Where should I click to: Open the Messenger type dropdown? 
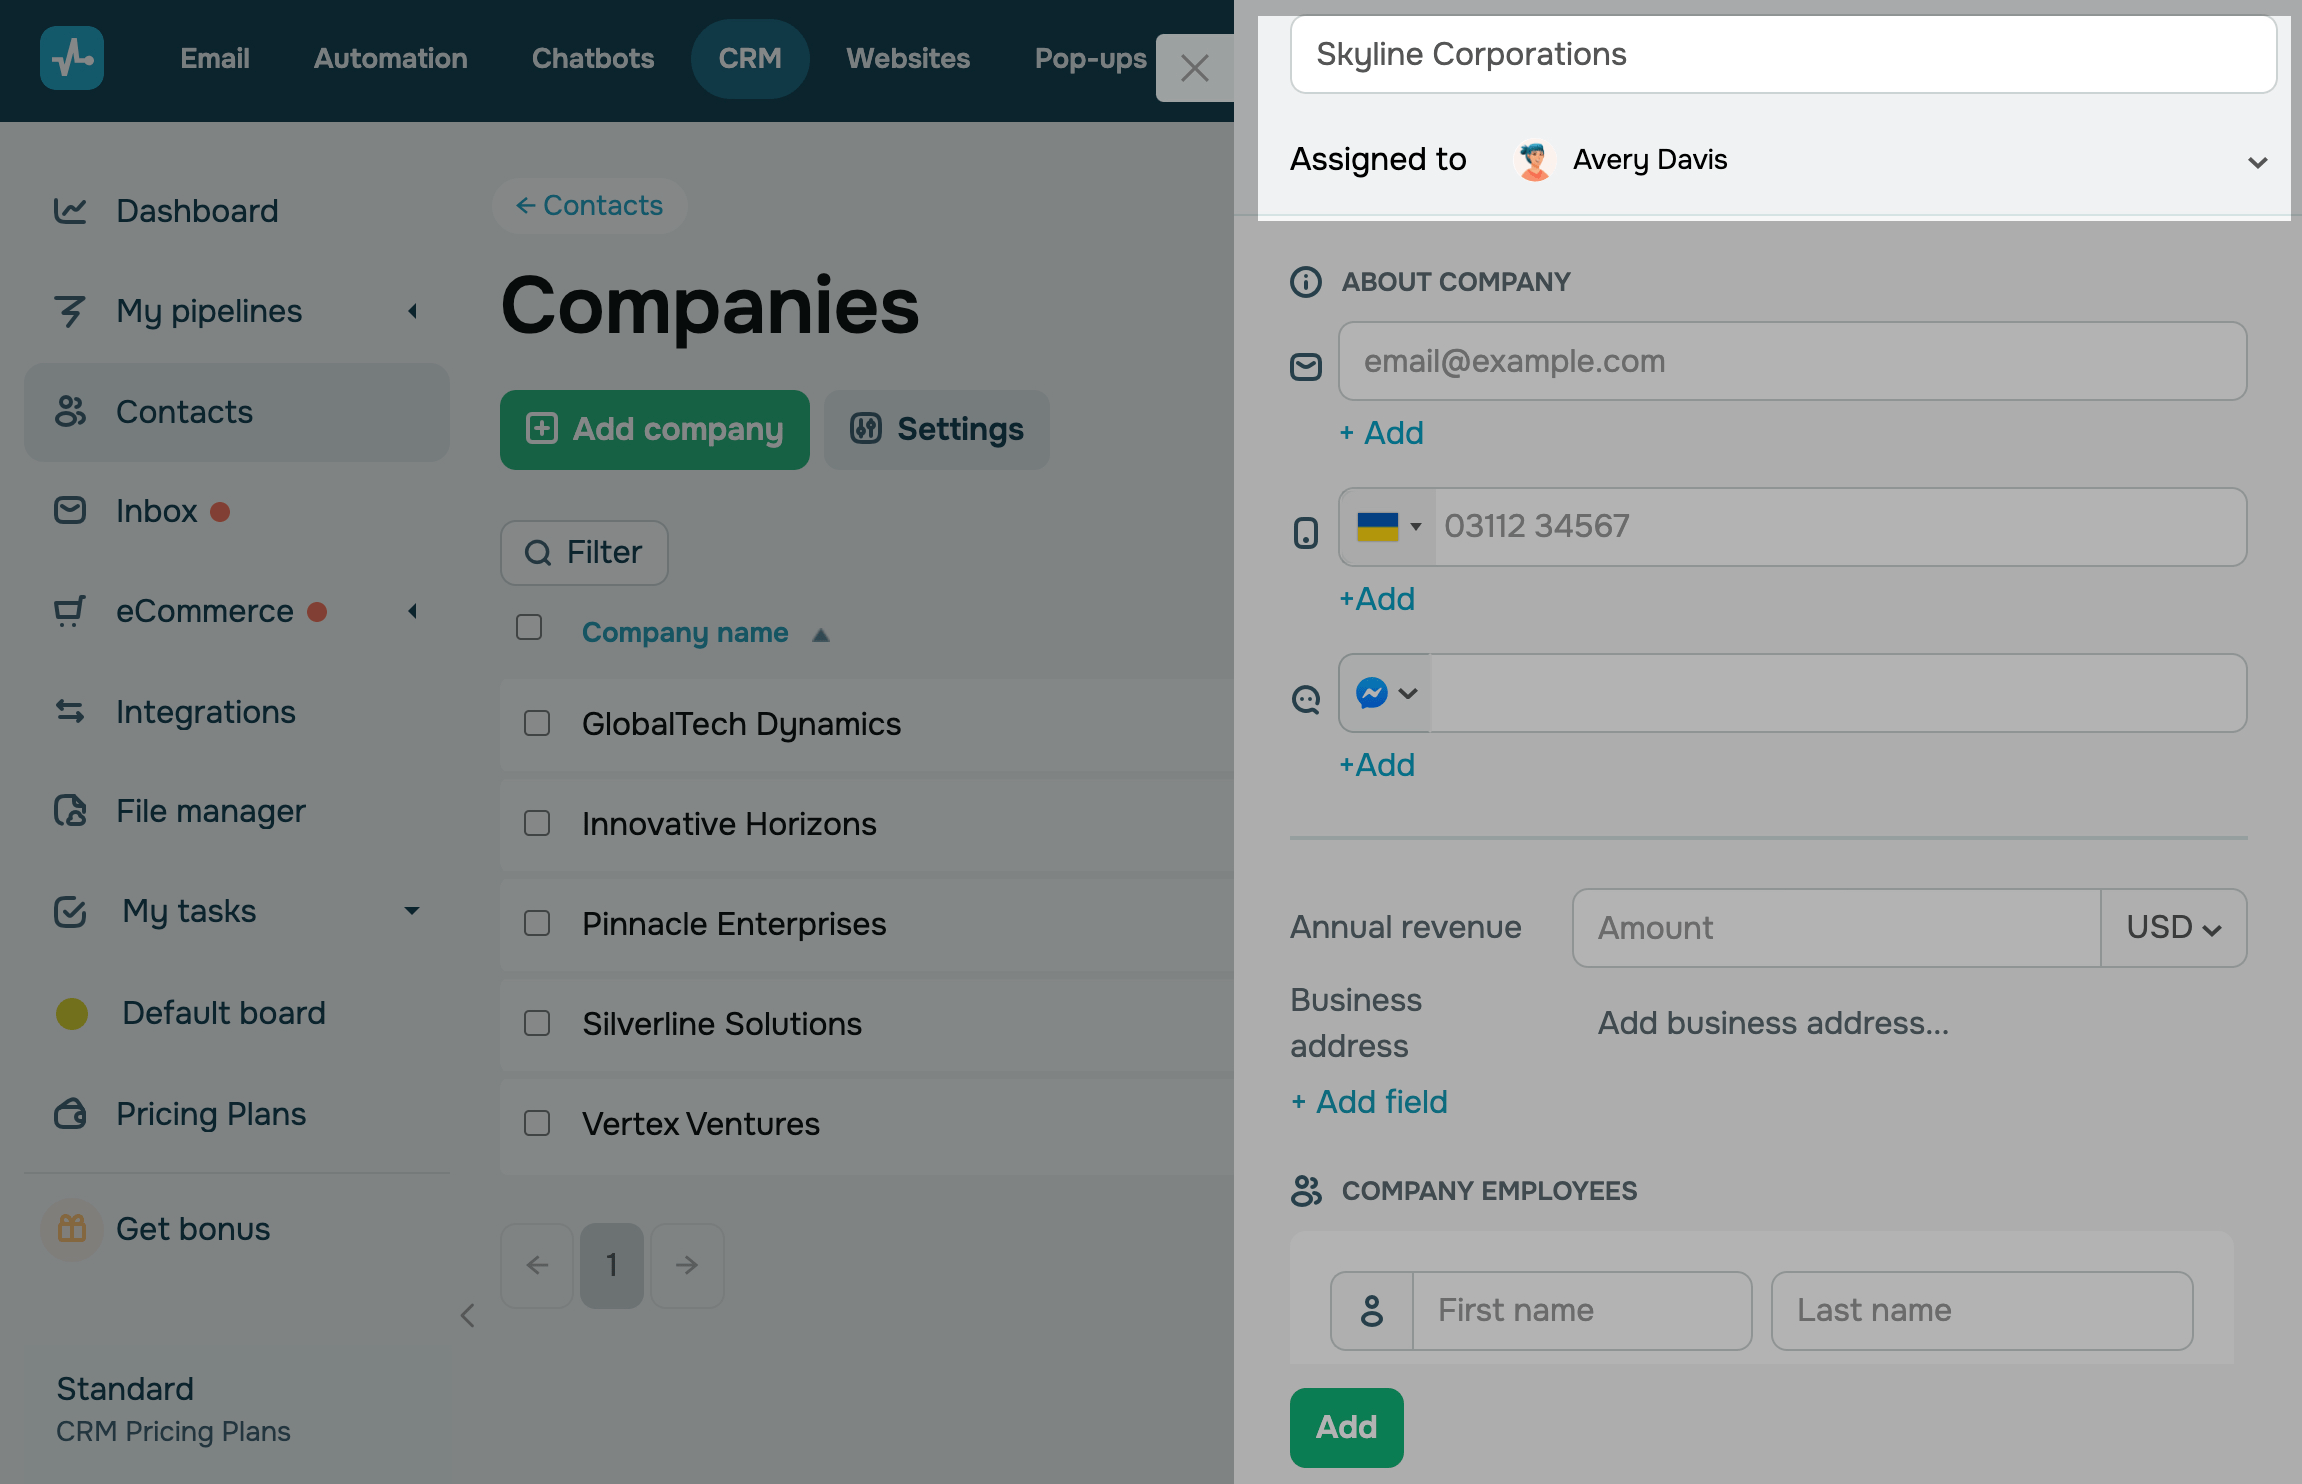pos(1385,693)
